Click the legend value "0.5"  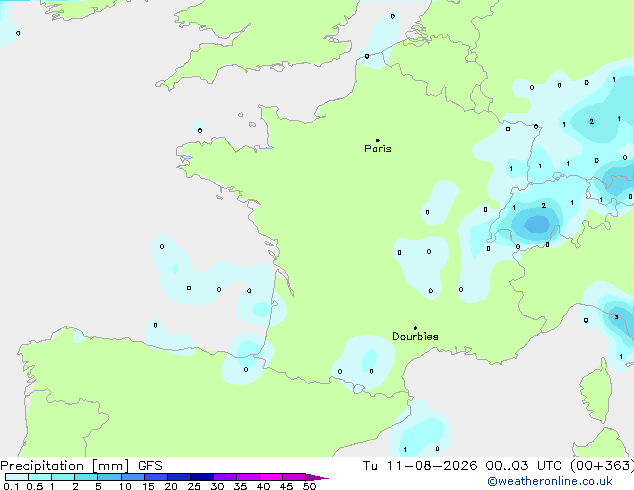(x=34, y=486)
